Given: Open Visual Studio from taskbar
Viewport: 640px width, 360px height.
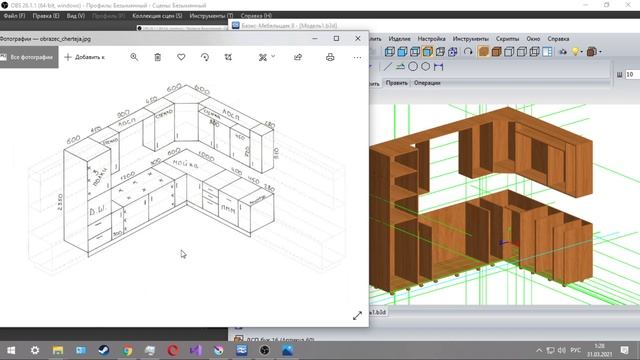Looking at the screenshot, I should coord(196,350).
